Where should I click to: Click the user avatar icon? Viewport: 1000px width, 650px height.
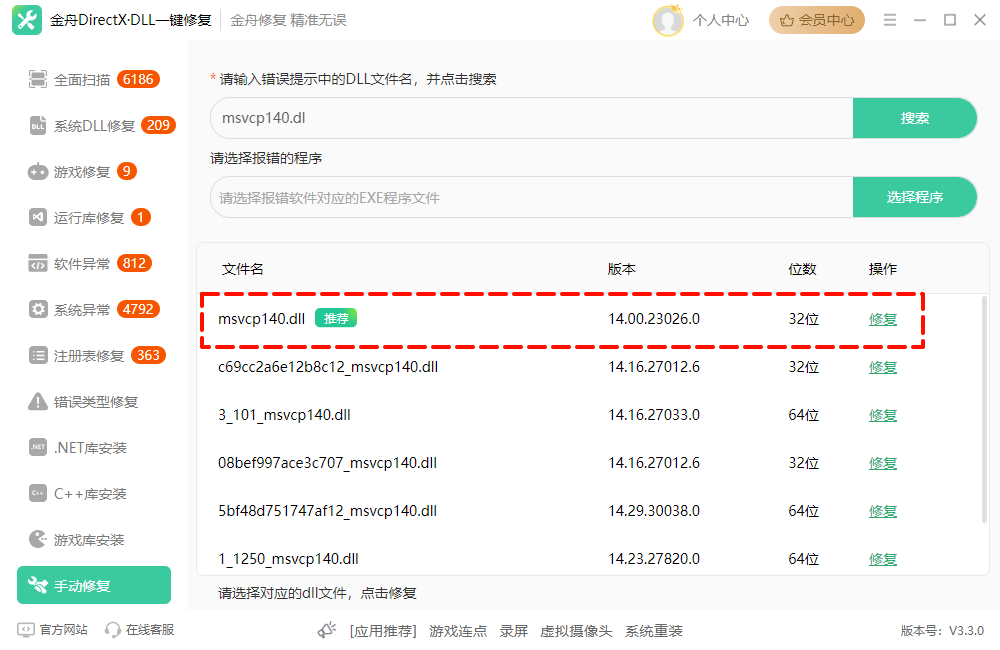tap(668, 20)
